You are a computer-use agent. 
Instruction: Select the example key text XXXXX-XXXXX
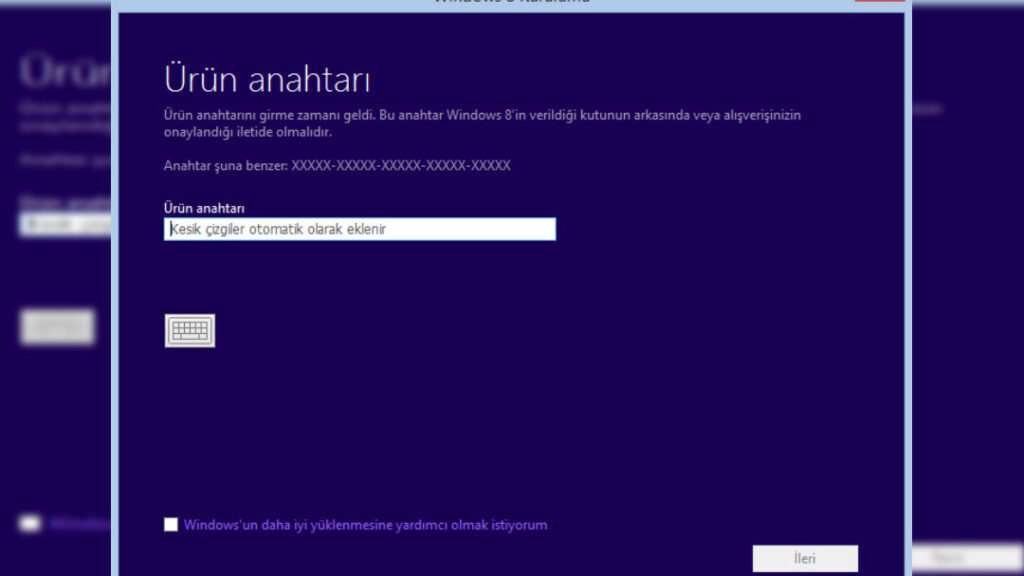tap(400, 166)
